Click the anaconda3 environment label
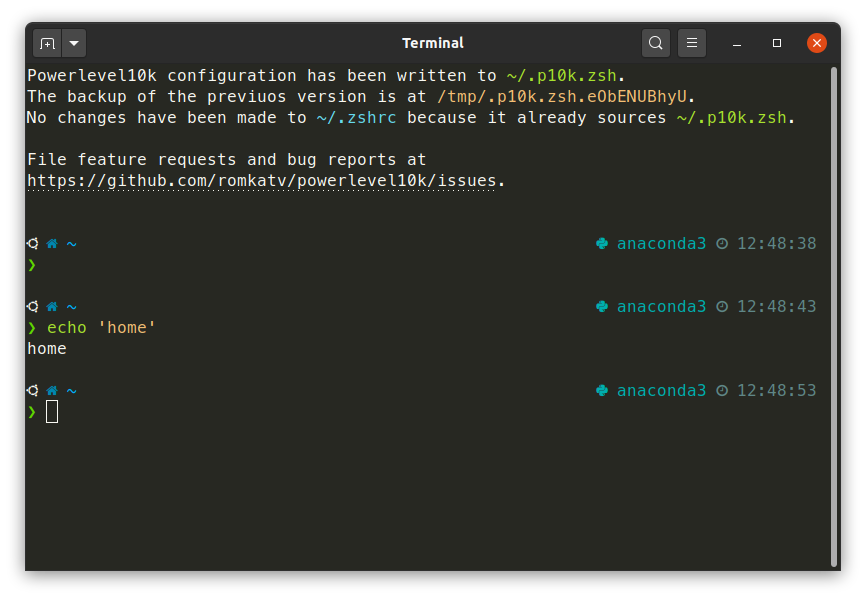Image resolution: width=866 pixels, height=599 pixels. [661, 243]
